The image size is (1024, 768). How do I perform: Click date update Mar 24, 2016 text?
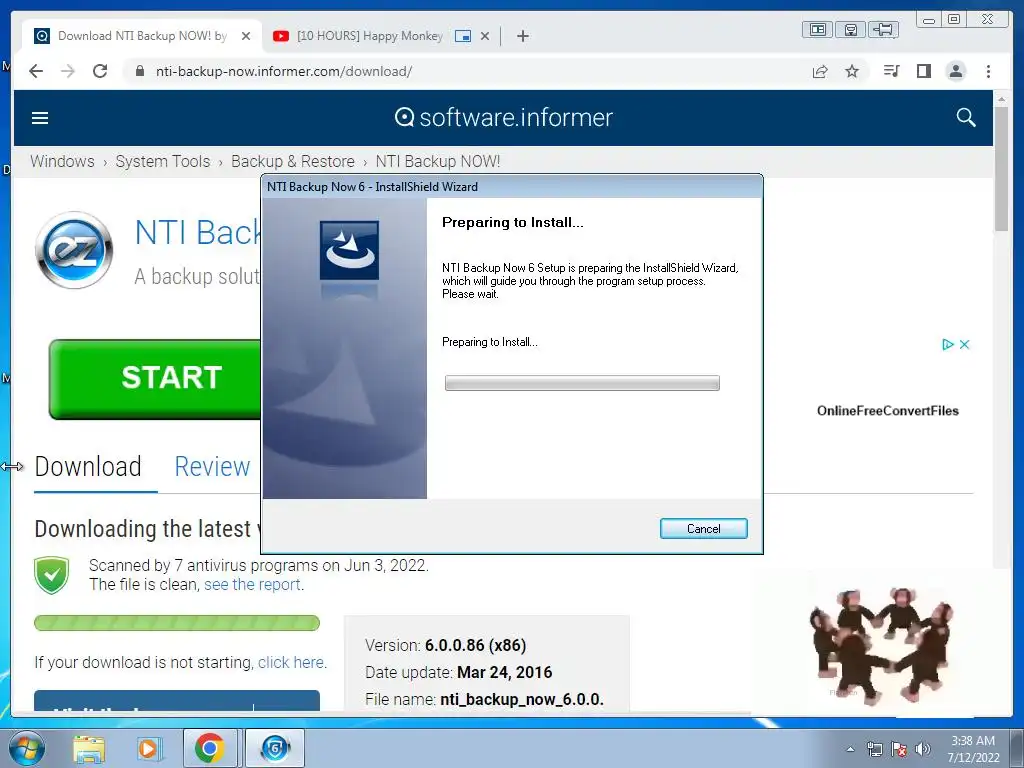coord(504,672)
